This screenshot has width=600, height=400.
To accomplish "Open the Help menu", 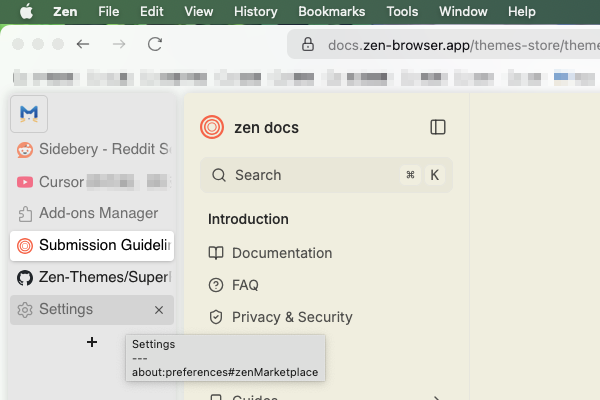I will [522, 11].
